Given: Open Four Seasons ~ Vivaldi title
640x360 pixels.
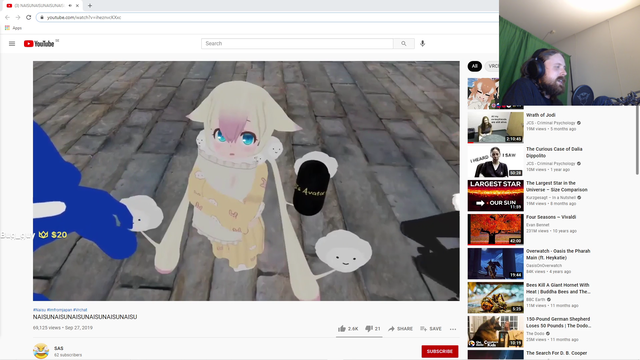Looking at the screenshot, I should 551,217.
